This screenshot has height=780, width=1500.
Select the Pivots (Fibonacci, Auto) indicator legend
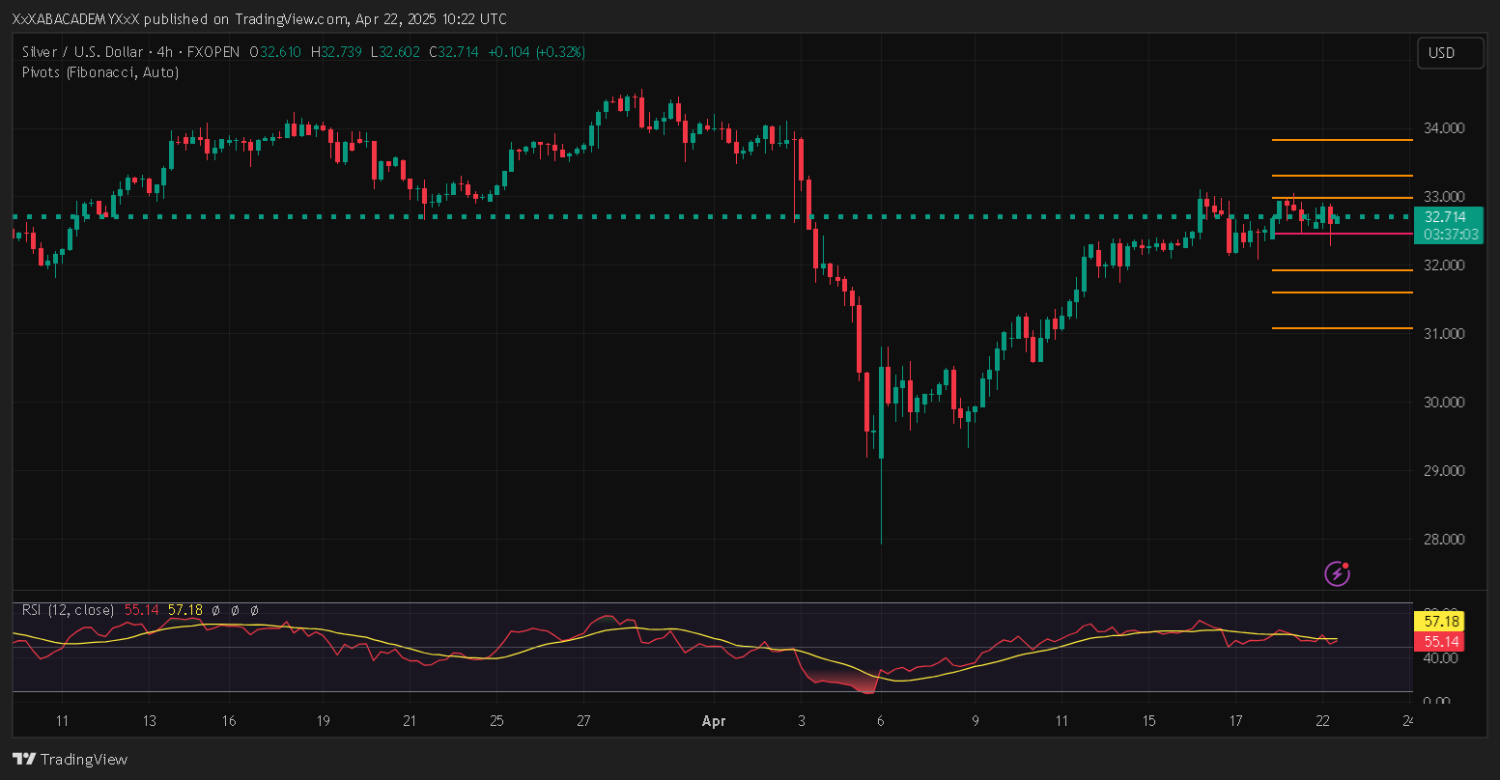100,72
